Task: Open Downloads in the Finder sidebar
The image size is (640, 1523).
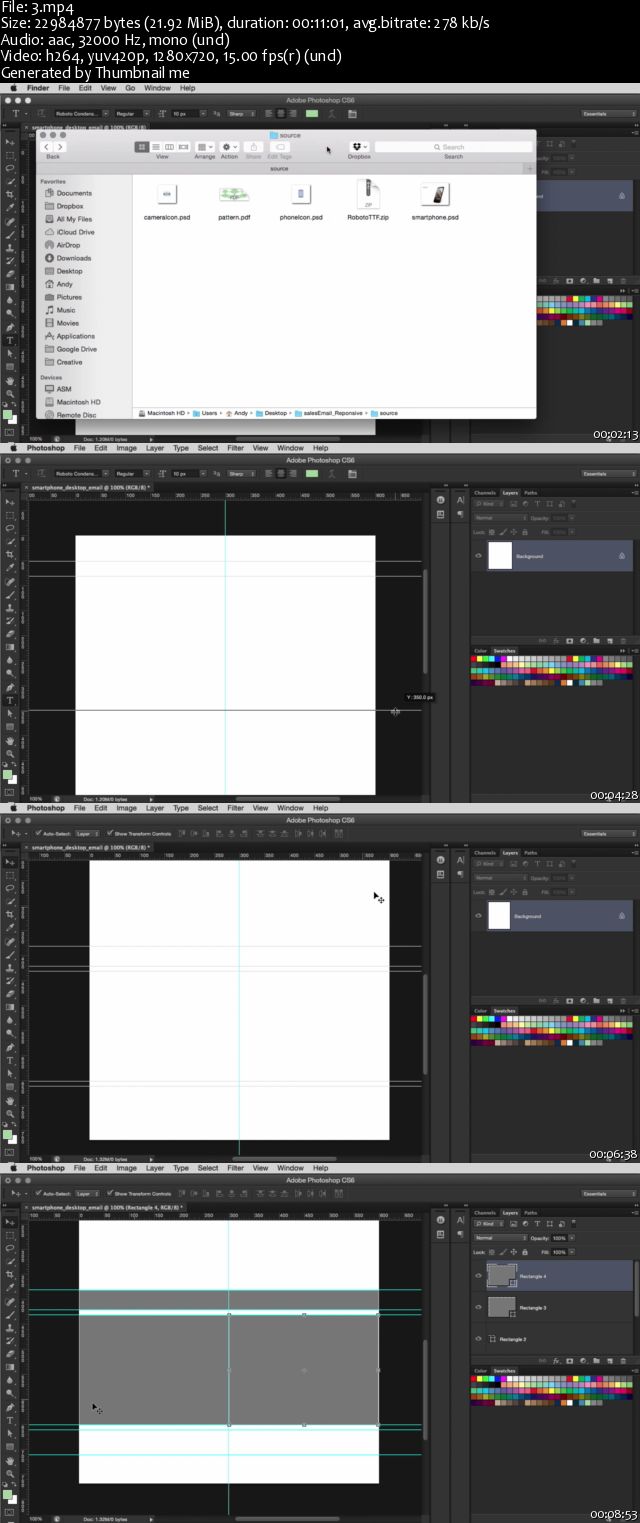Action: click(x=74, y=258)
